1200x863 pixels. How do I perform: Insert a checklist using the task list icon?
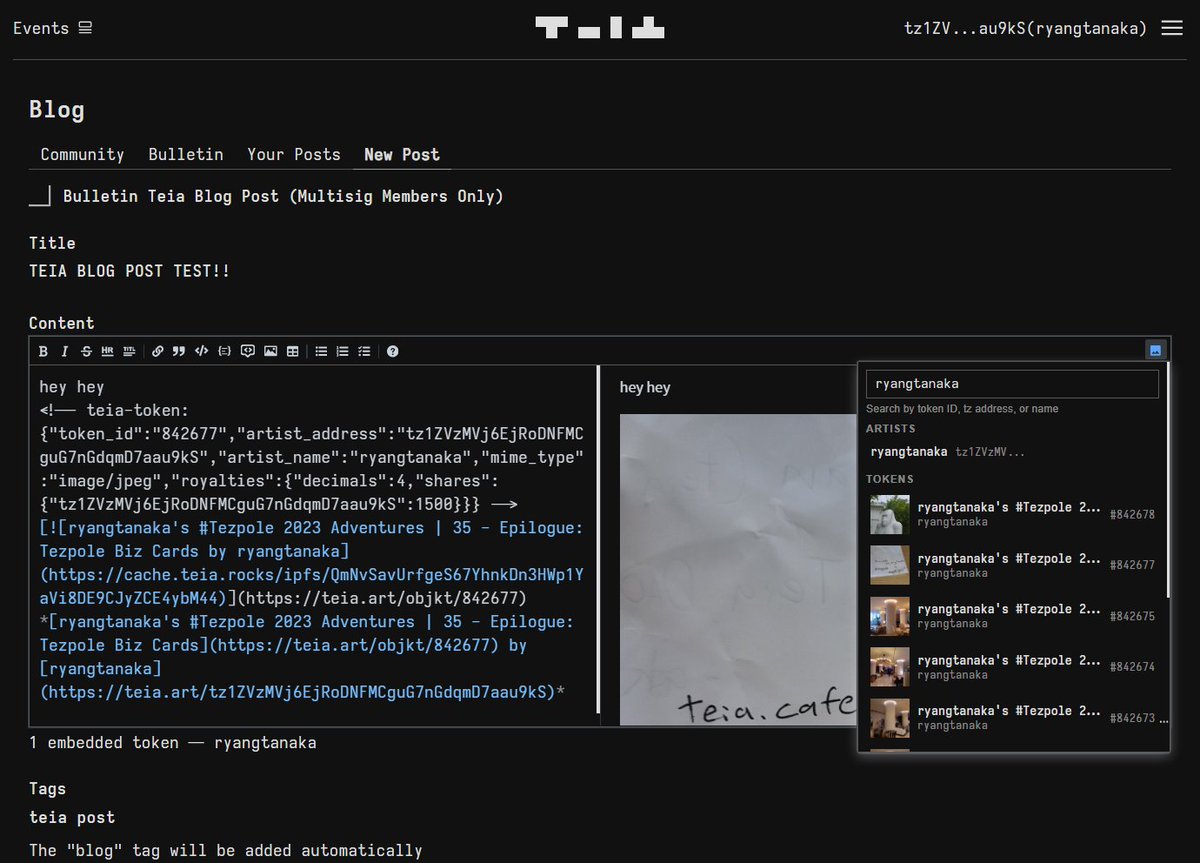tap(364, 351)
